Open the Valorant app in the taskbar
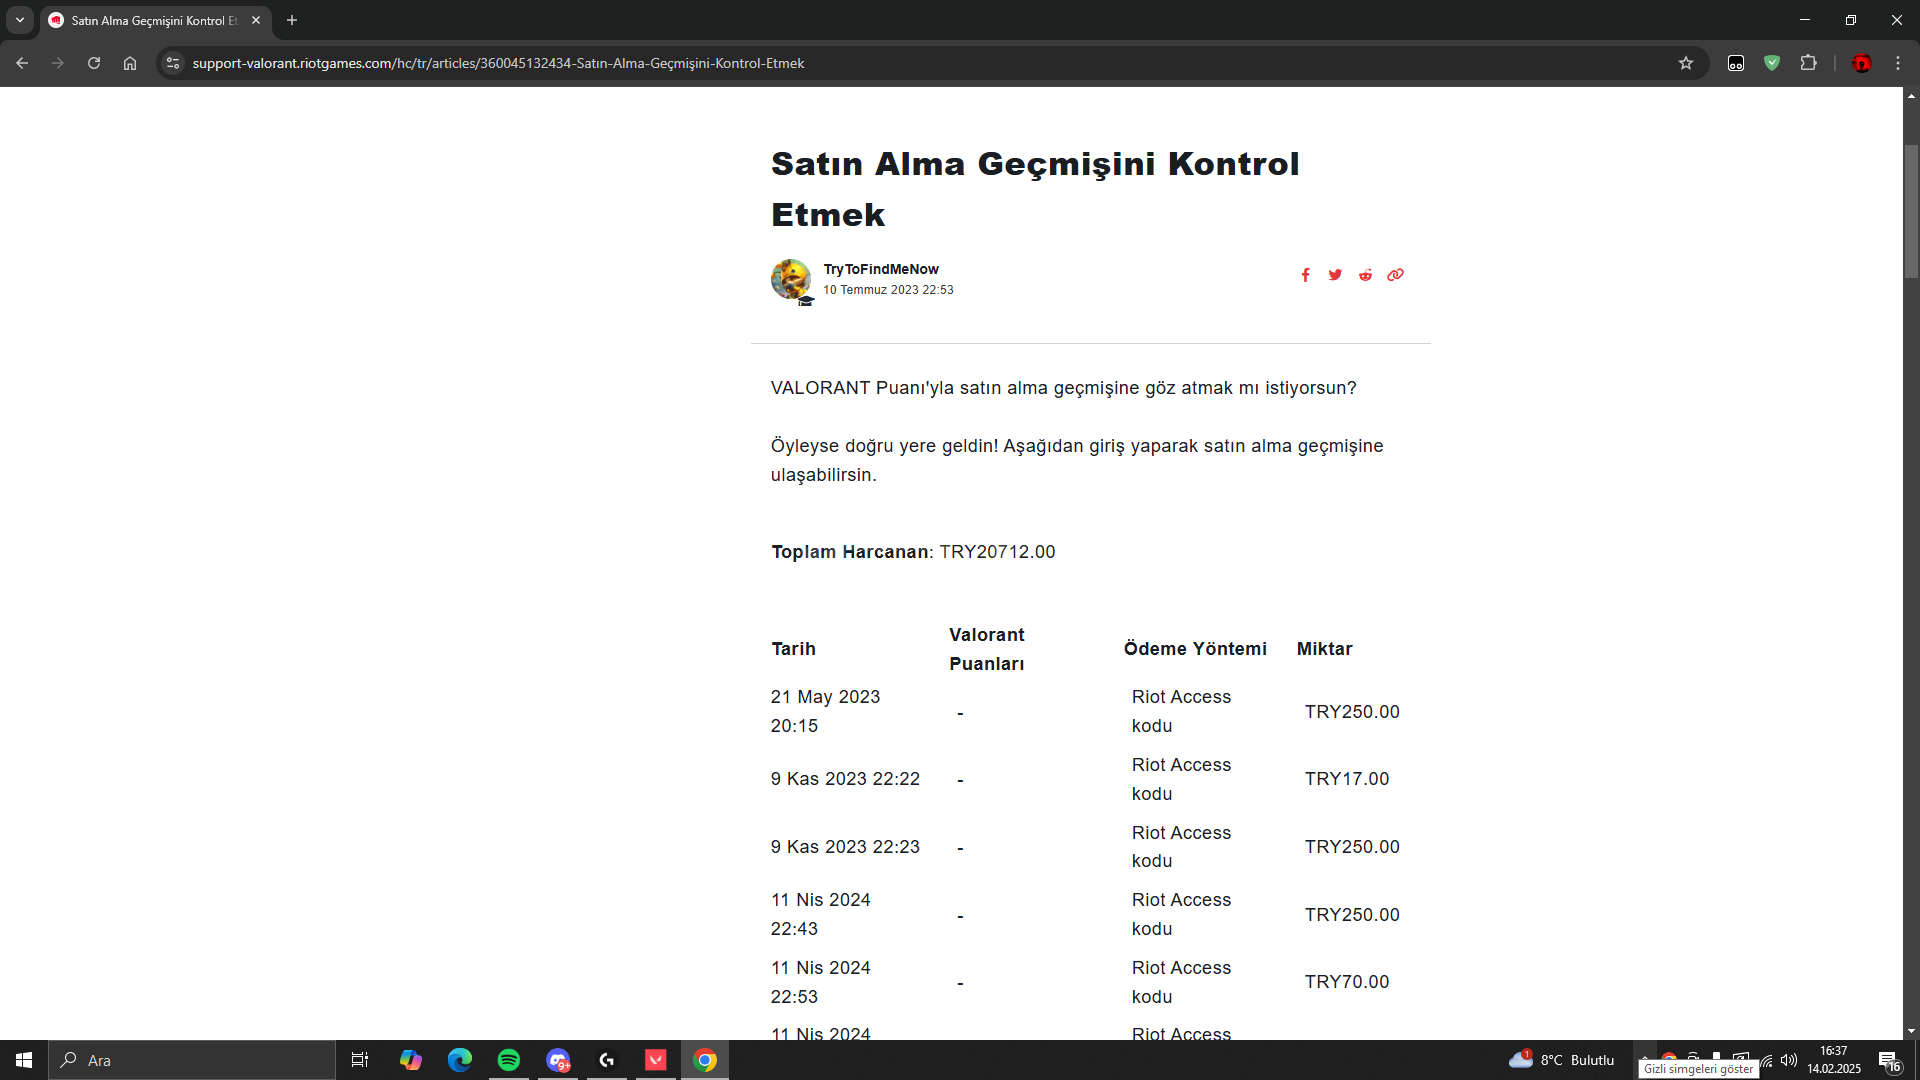The image size is (1920, 1080). [x=656, y=1060]
